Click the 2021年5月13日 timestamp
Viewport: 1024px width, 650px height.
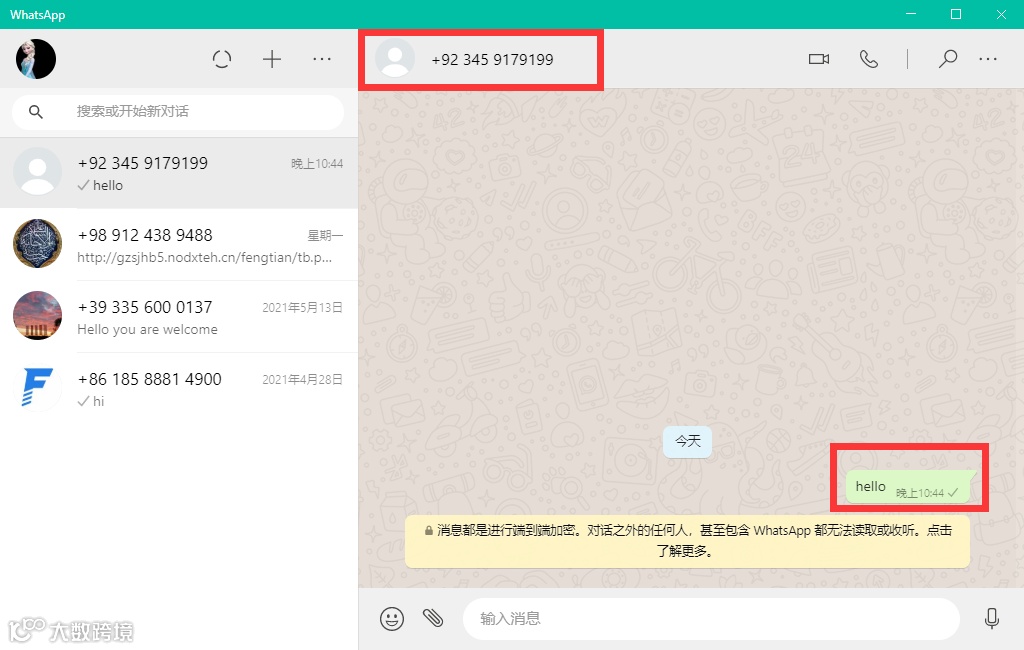coord(302,308)
